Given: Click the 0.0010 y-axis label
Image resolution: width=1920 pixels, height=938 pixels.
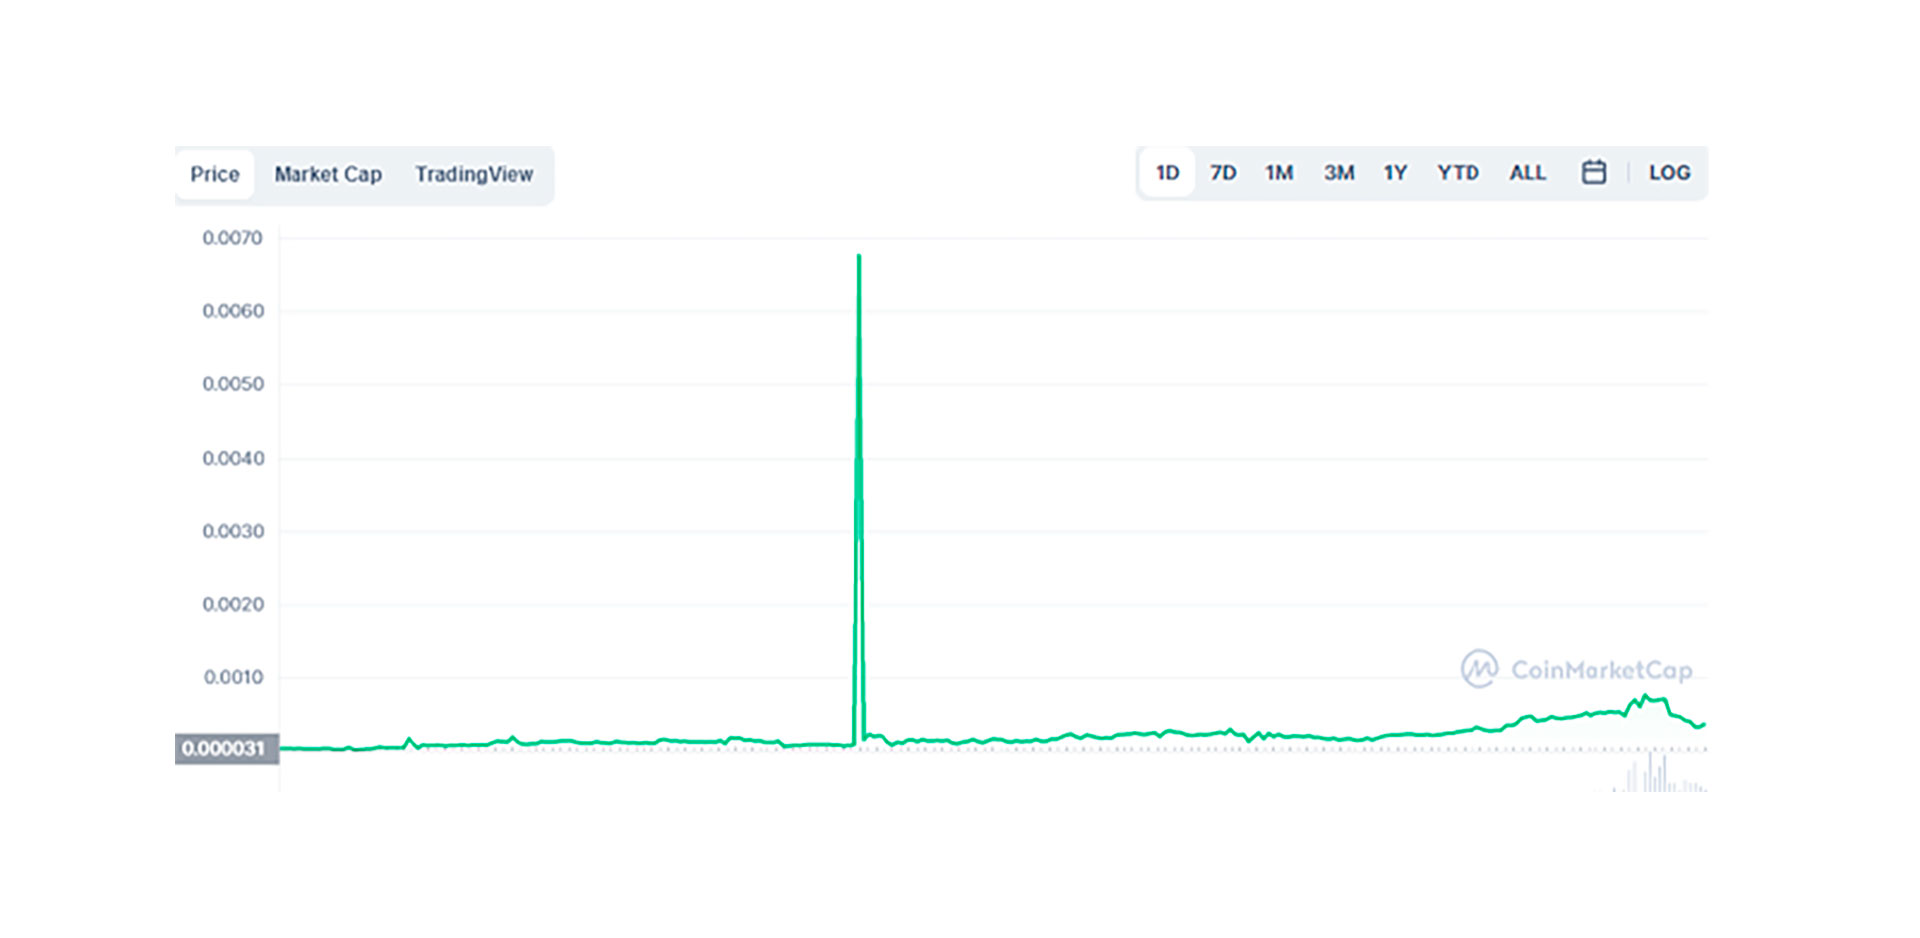Looking at the screenshot, I should (x=233, y=678).
